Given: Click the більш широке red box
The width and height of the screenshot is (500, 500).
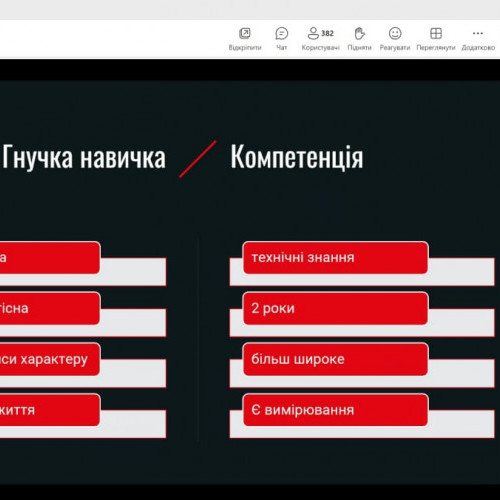Looking at the screenshot, I should (x=336, y=359).
